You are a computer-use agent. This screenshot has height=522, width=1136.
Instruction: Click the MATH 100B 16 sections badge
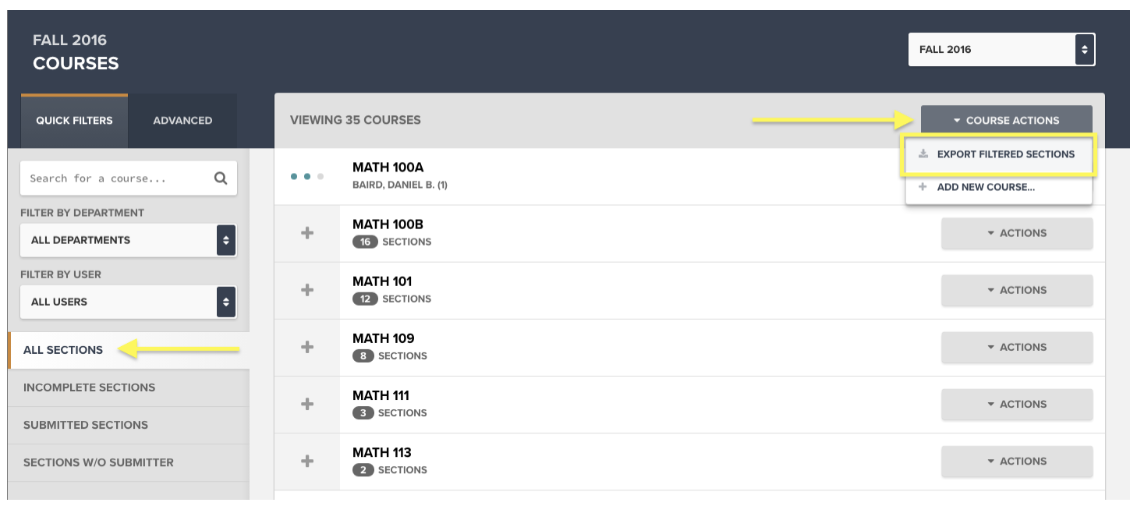365,242
